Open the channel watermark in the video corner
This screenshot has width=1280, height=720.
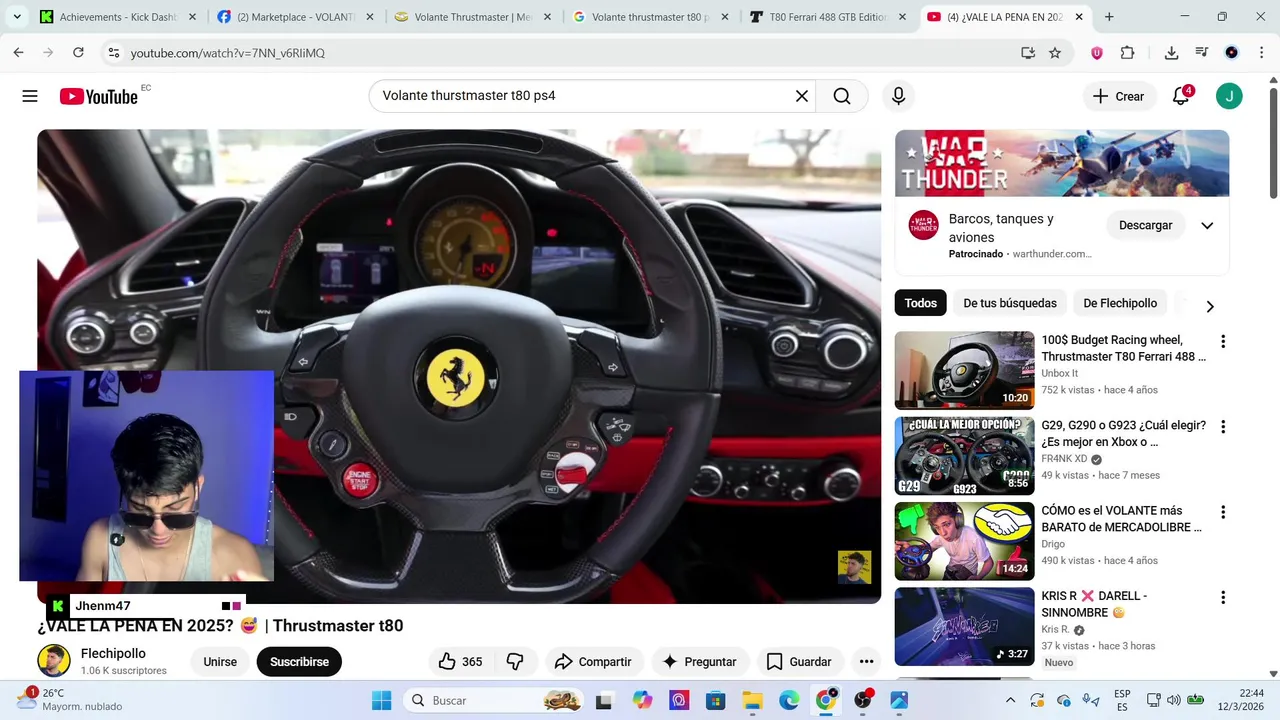tap(854, 567)
